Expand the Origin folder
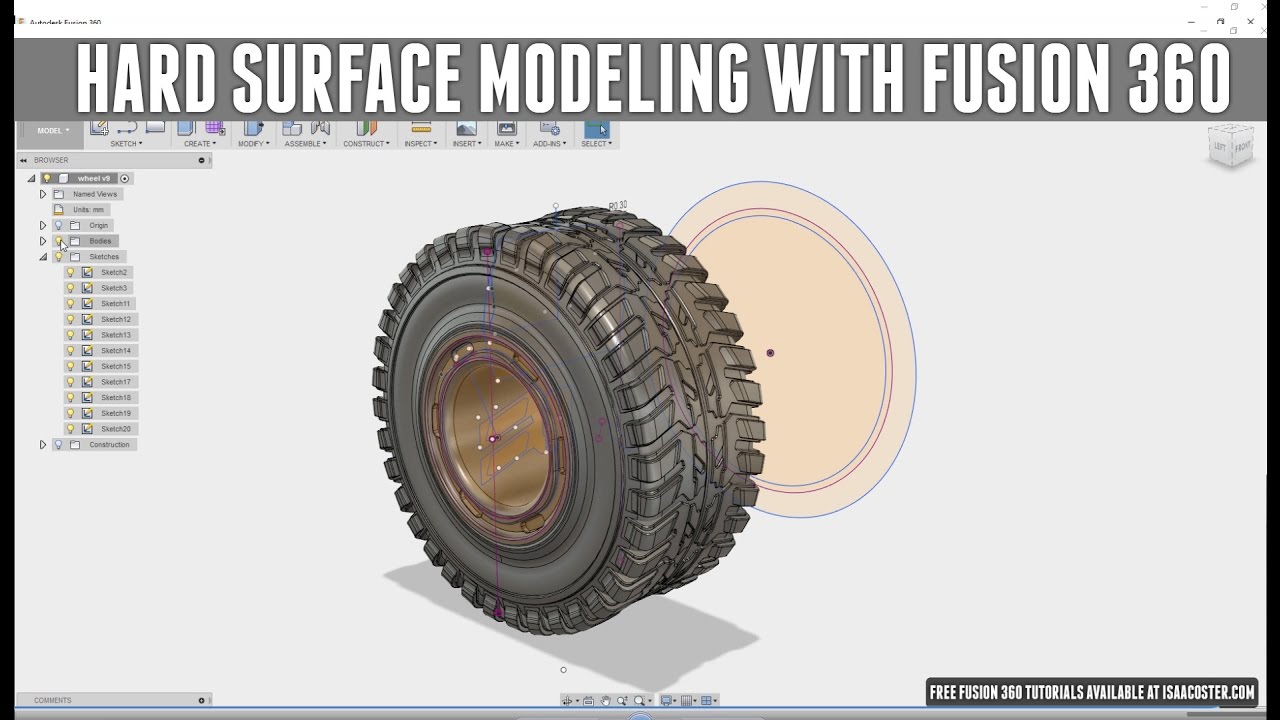The width and height of the screenshot is (1280, 720). tap(43, 225)
